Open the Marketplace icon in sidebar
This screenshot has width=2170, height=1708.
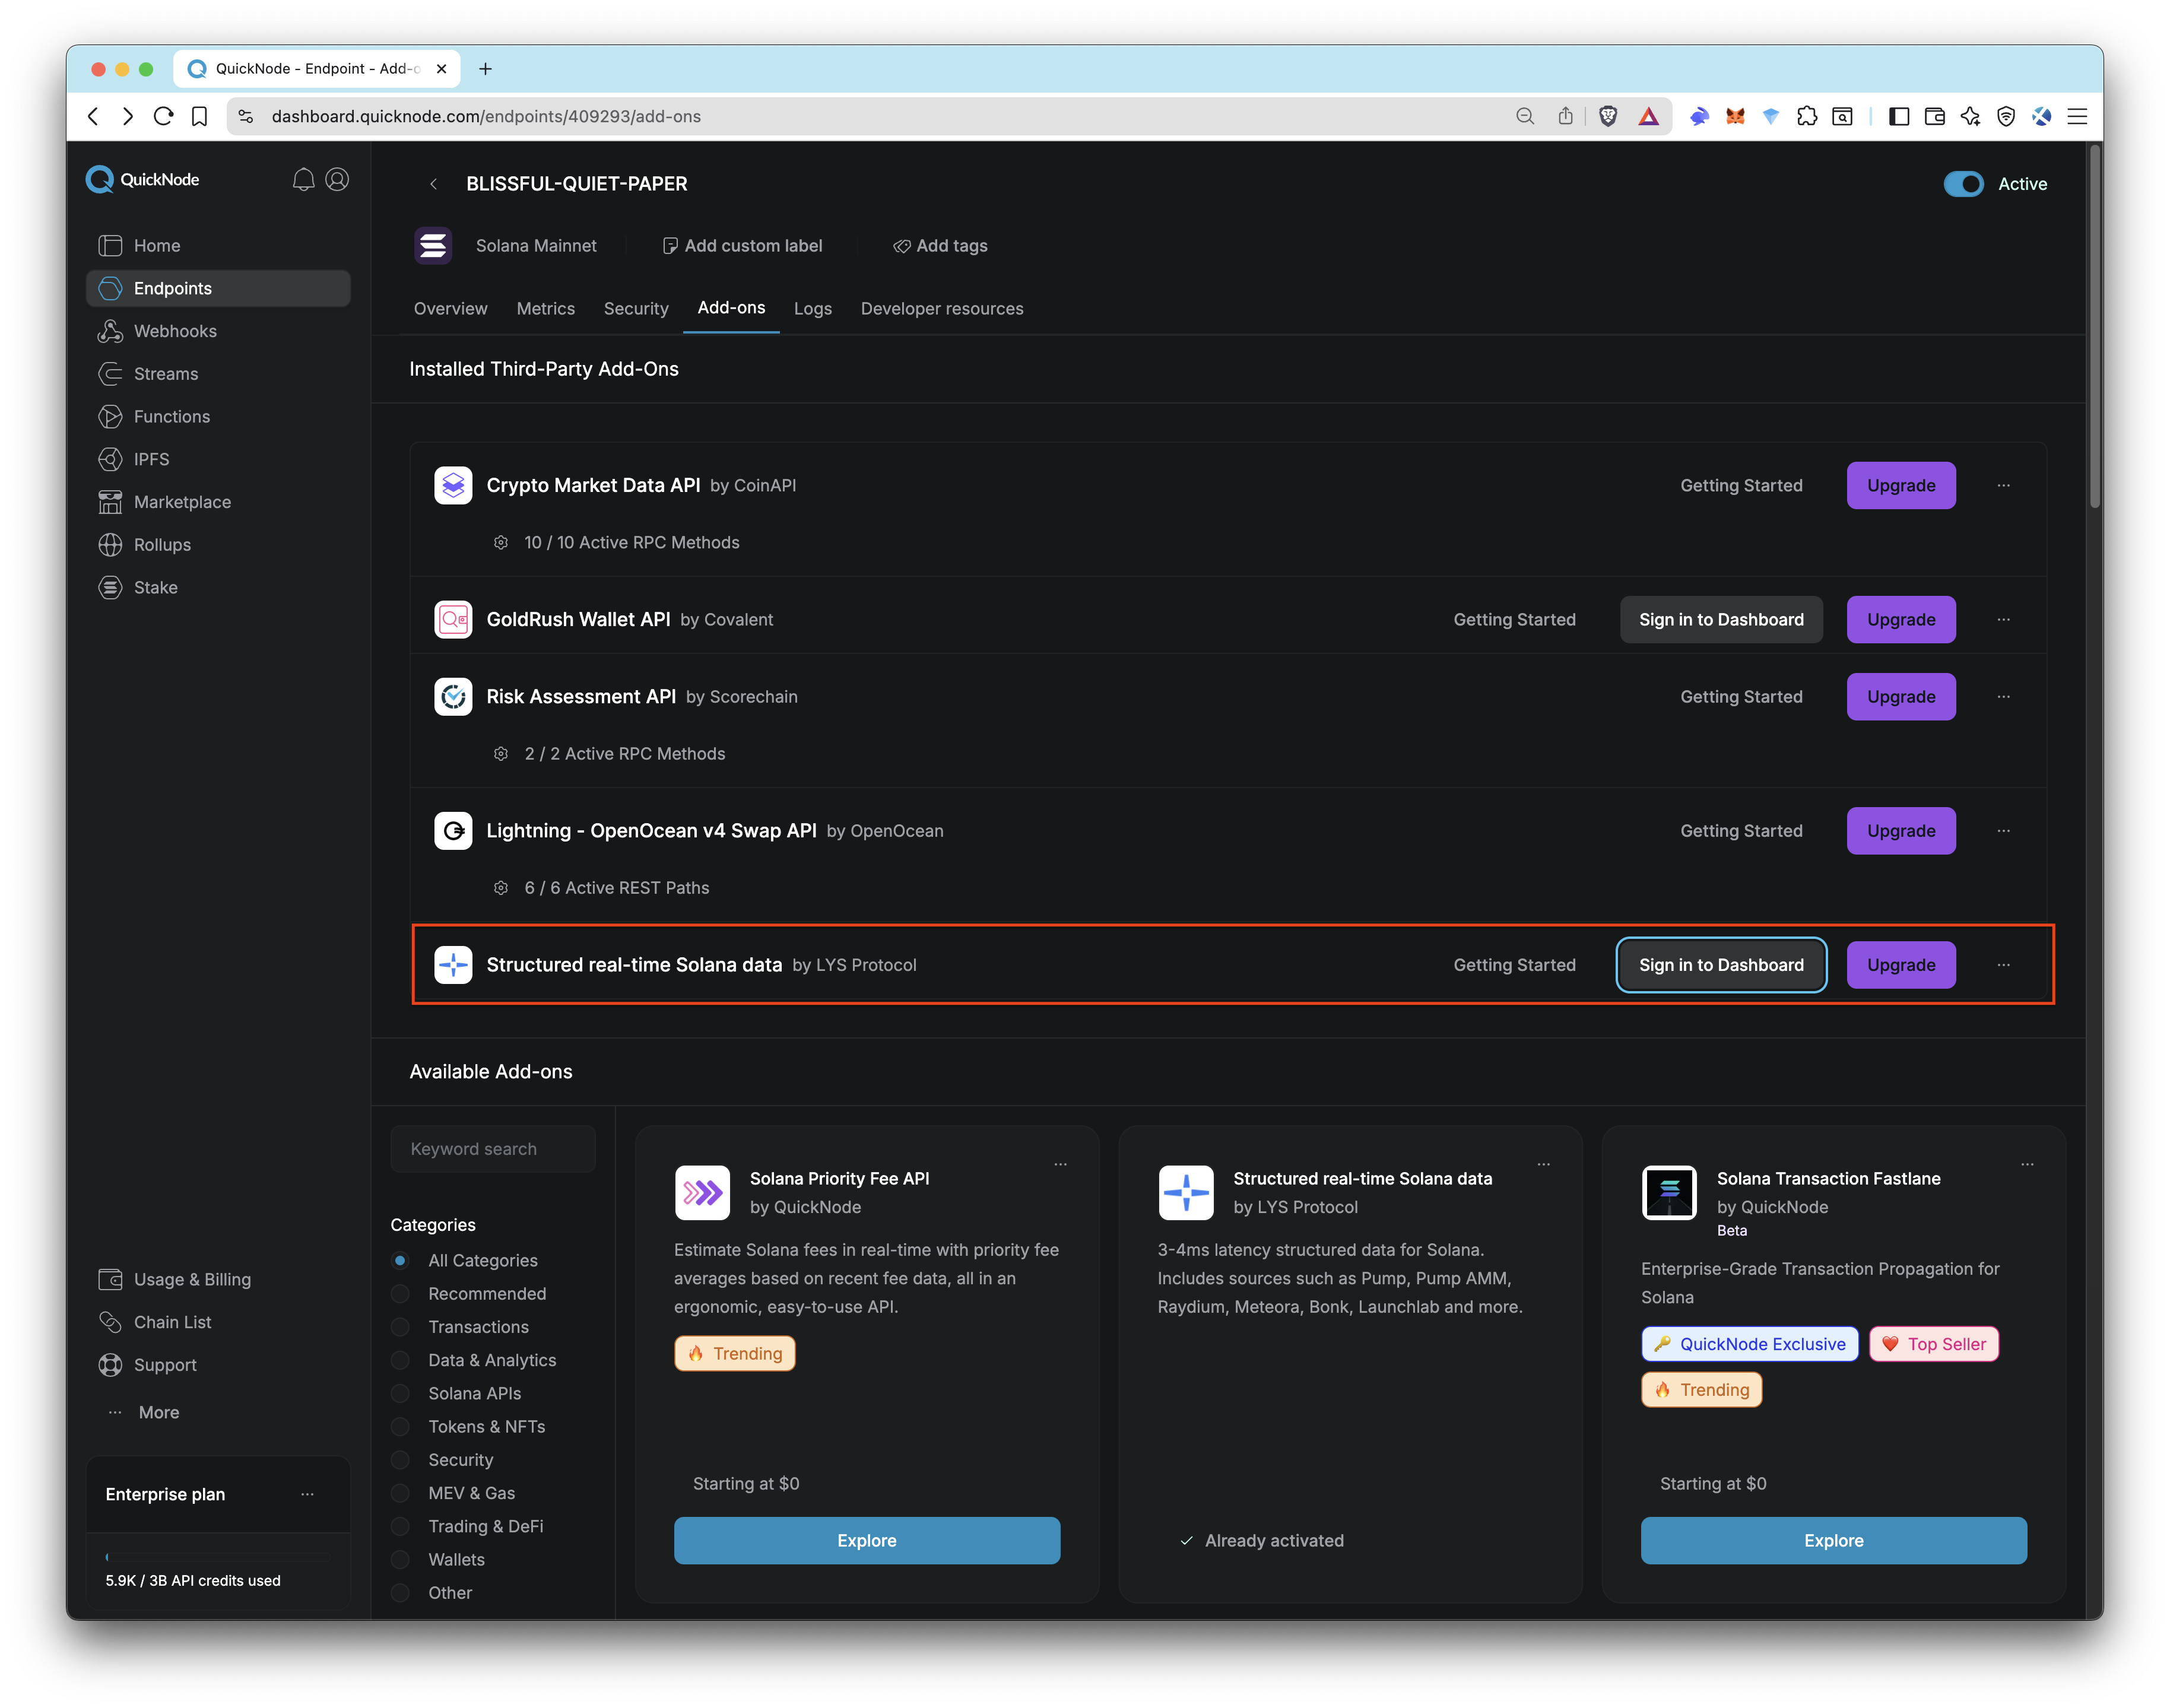(x=112, y=501)
